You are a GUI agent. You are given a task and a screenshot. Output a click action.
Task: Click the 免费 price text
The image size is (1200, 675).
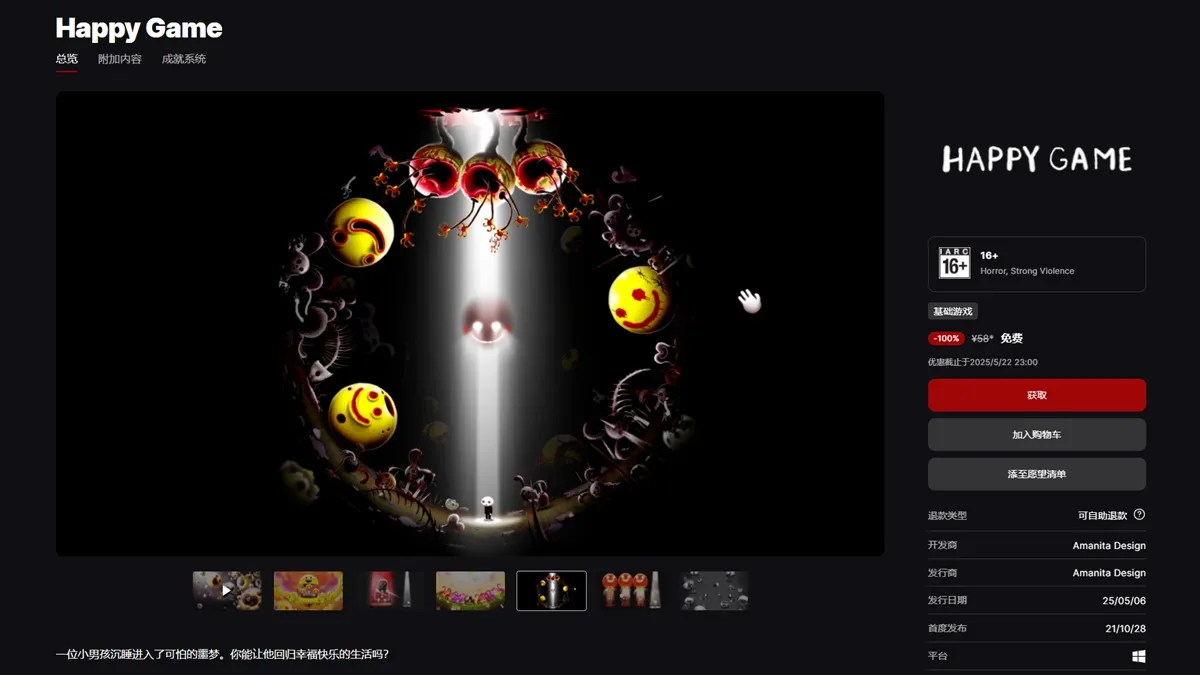pos(1011,338)
